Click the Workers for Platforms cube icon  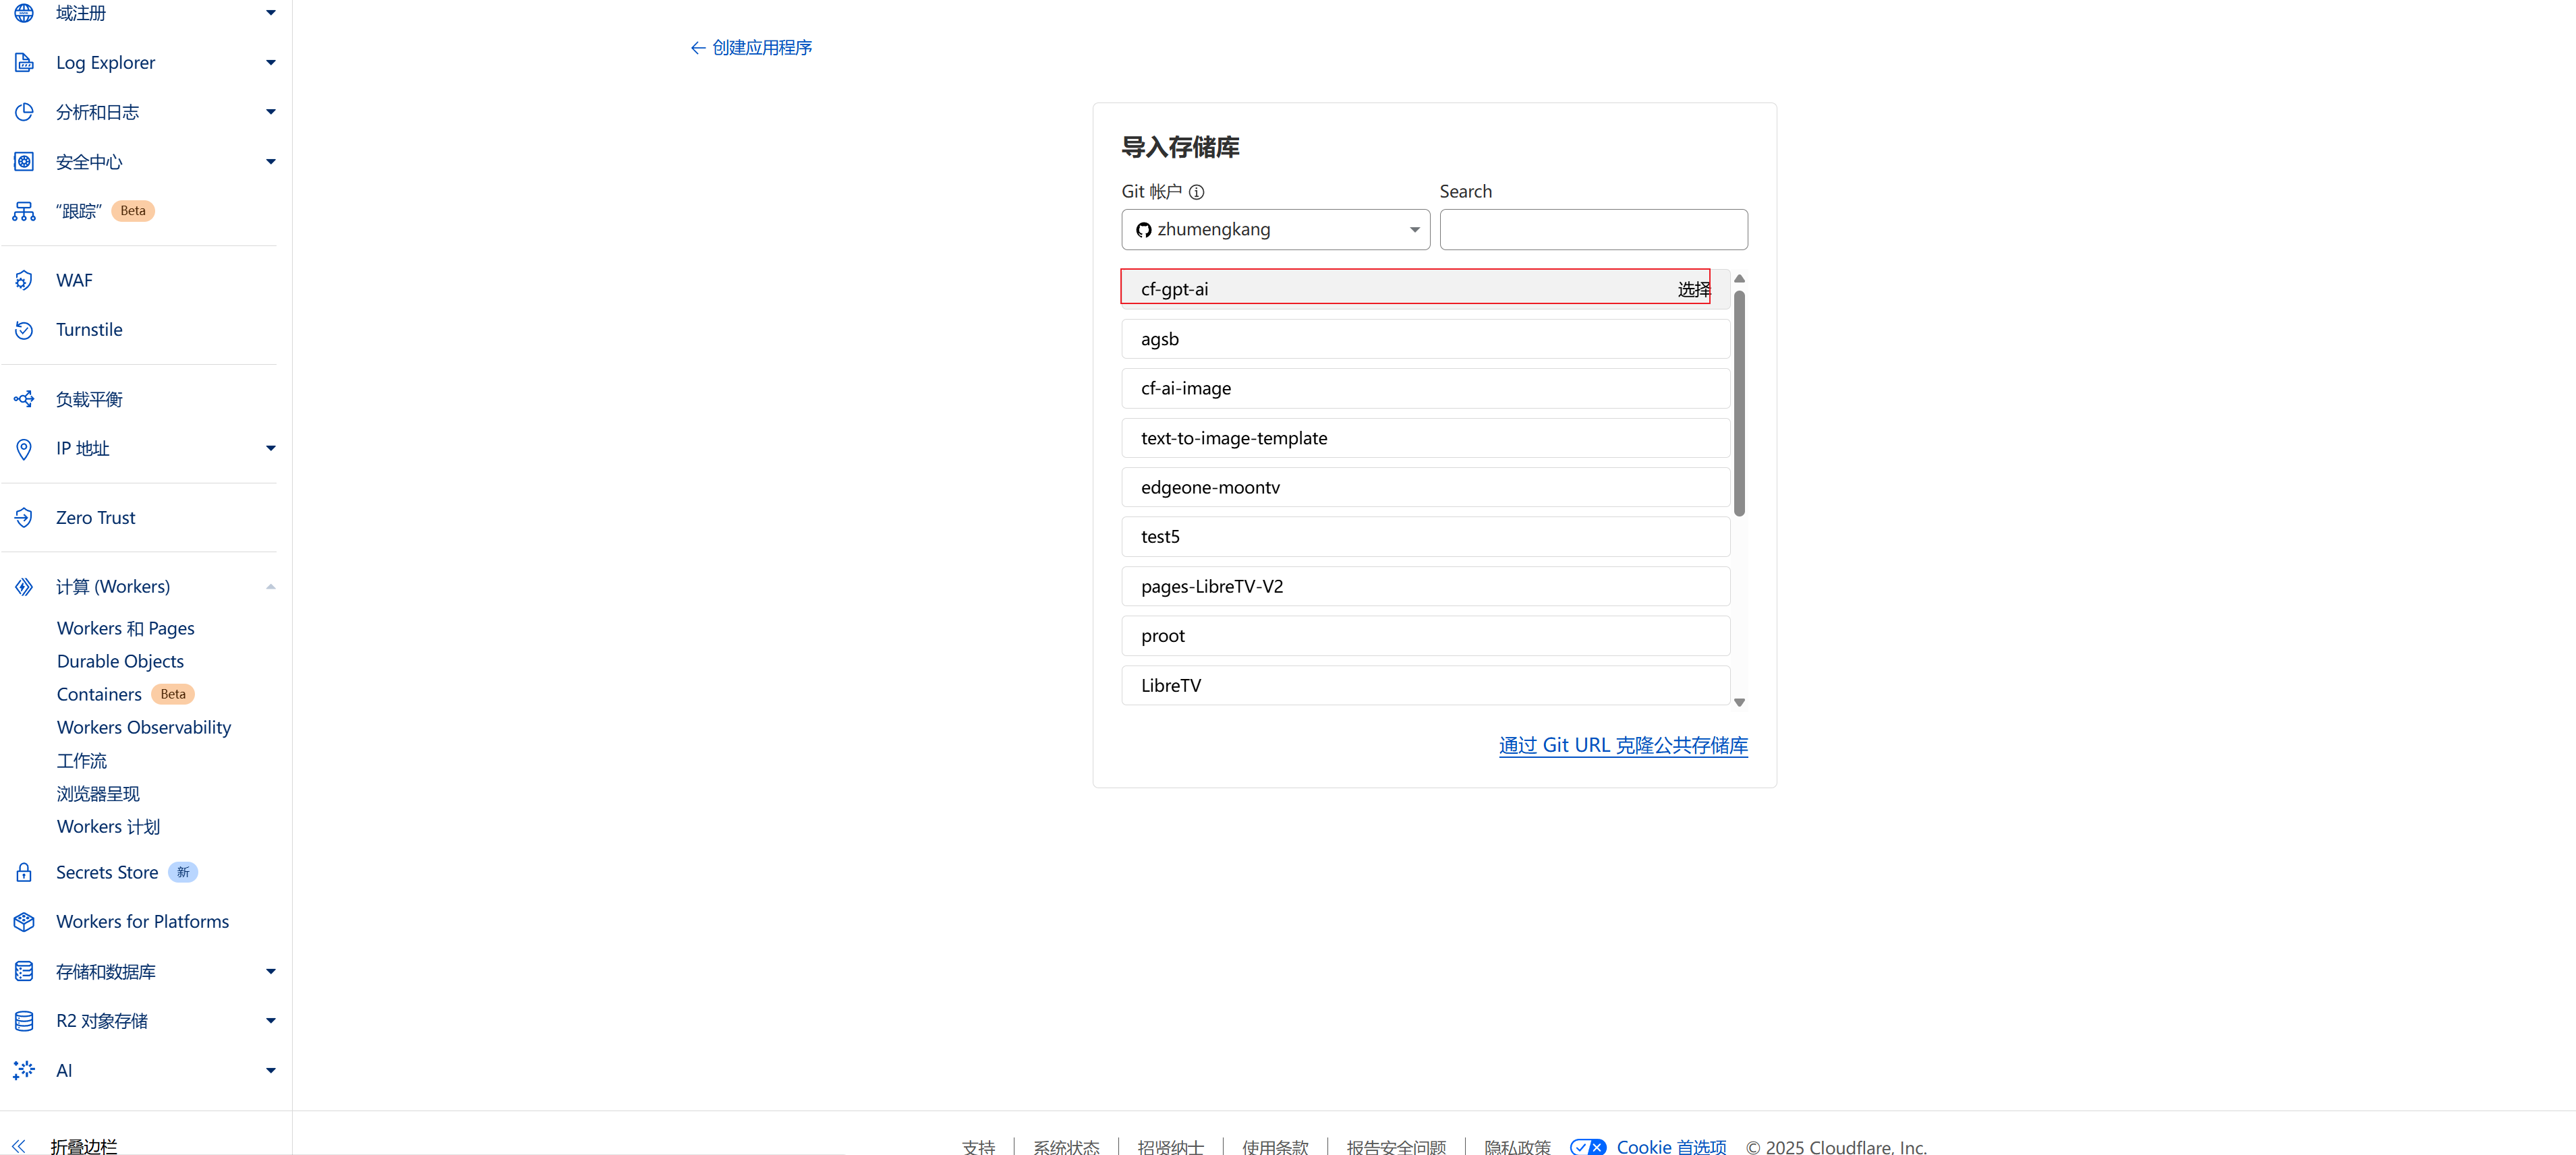coord(24,922)
